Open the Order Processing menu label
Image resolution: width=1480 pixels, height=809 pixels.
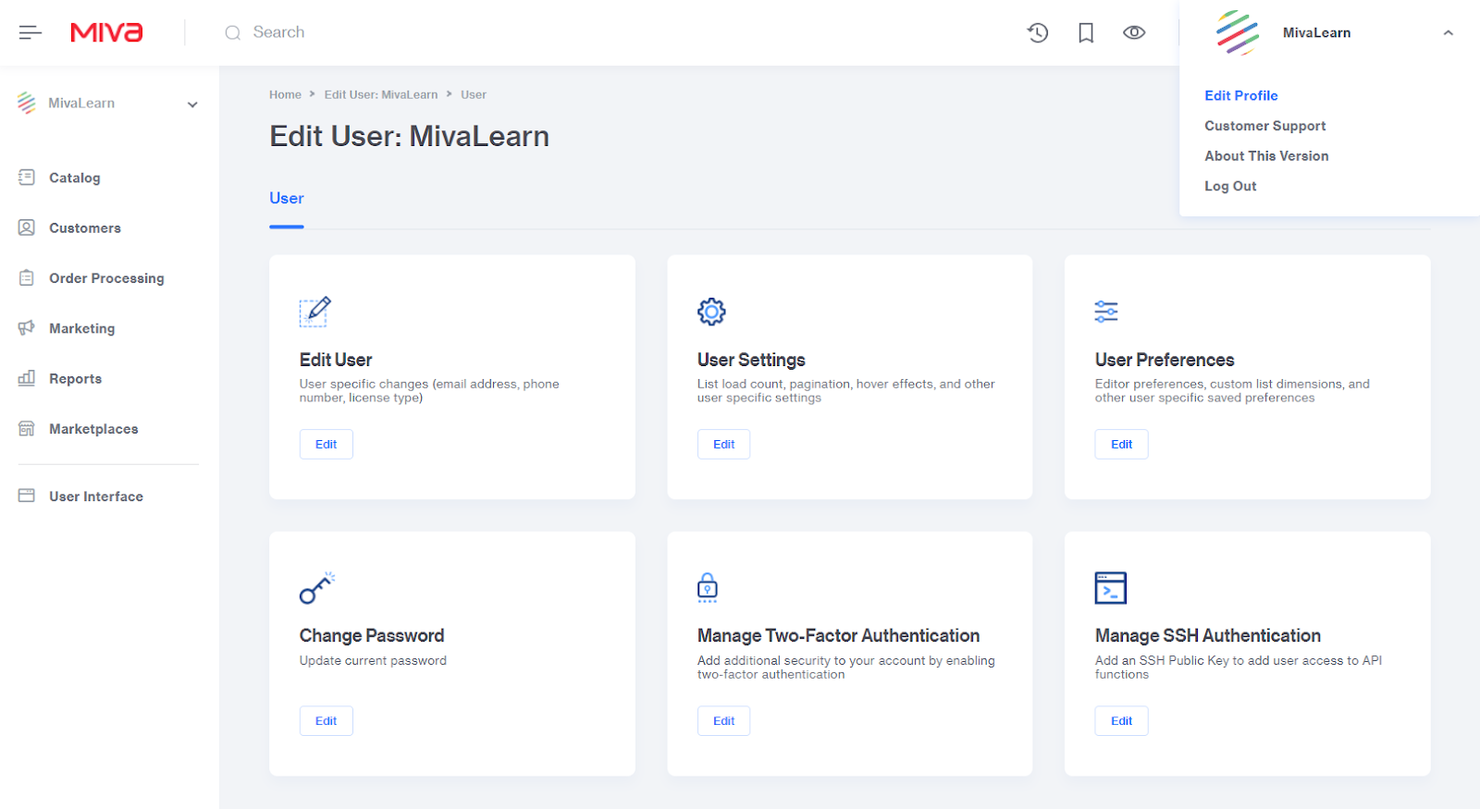pos(106,278)
